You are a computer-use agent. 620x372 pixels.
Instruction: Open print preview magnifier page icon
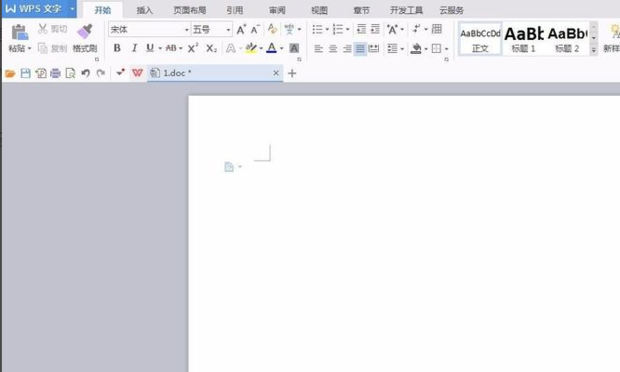tap(70, 73)
